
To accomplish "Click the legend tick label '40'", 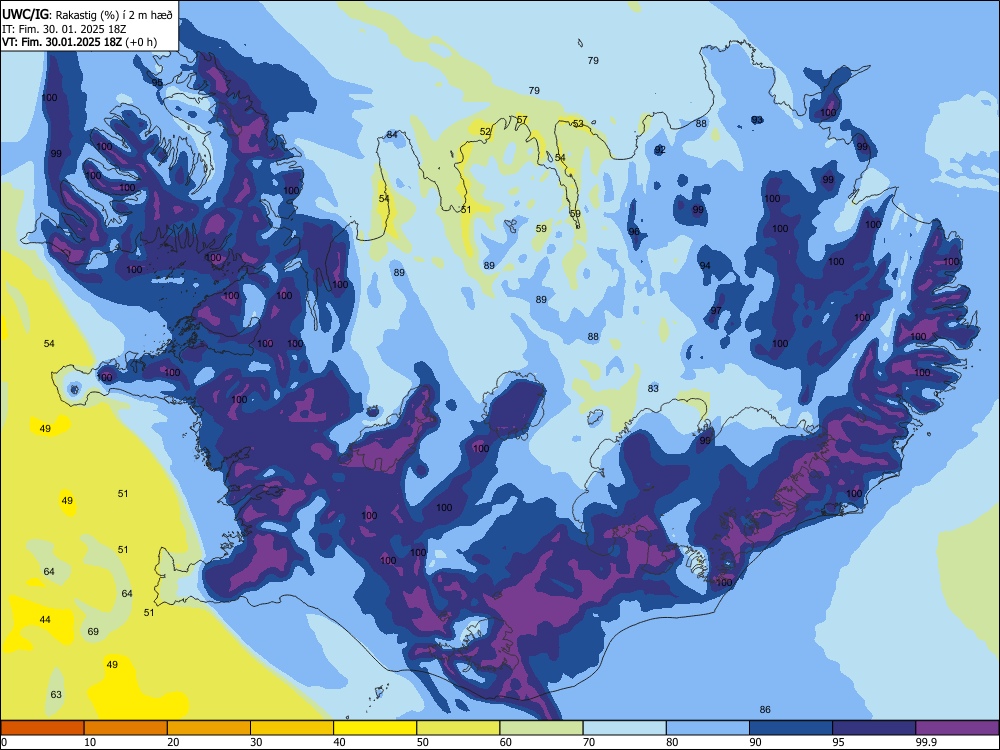I will [x=339, y=742].
